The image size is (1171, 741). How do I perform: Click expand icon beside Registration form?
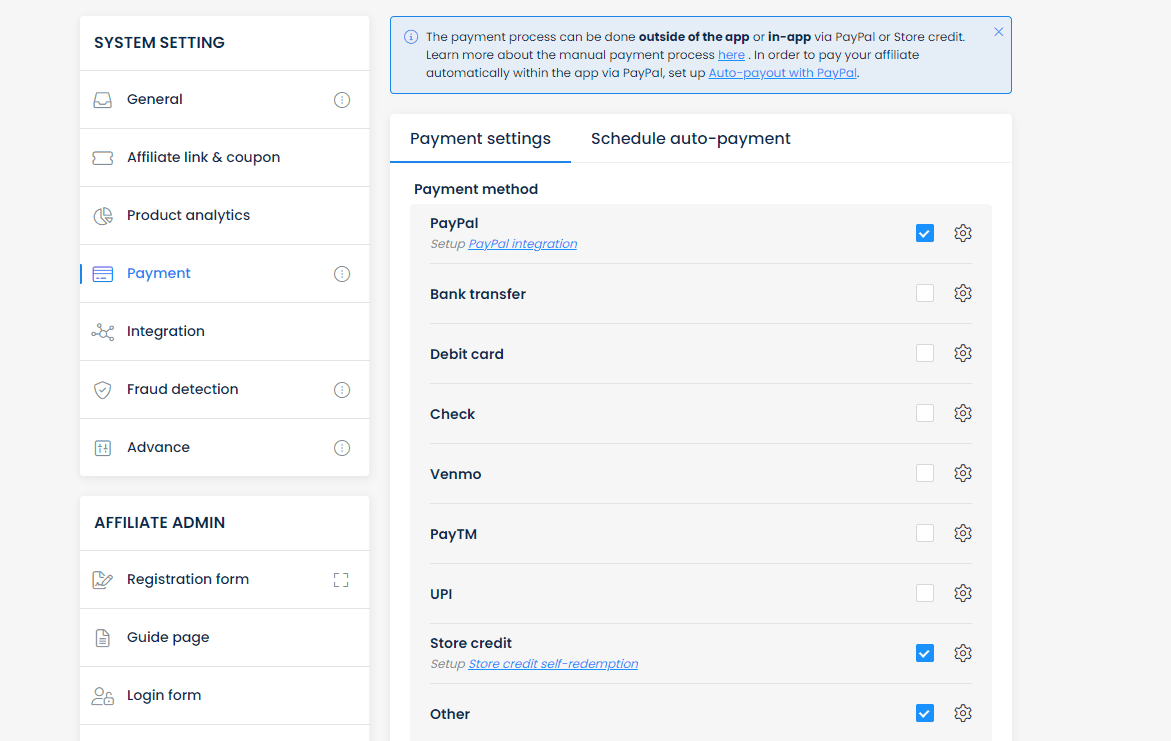click(x=341, y=580)
